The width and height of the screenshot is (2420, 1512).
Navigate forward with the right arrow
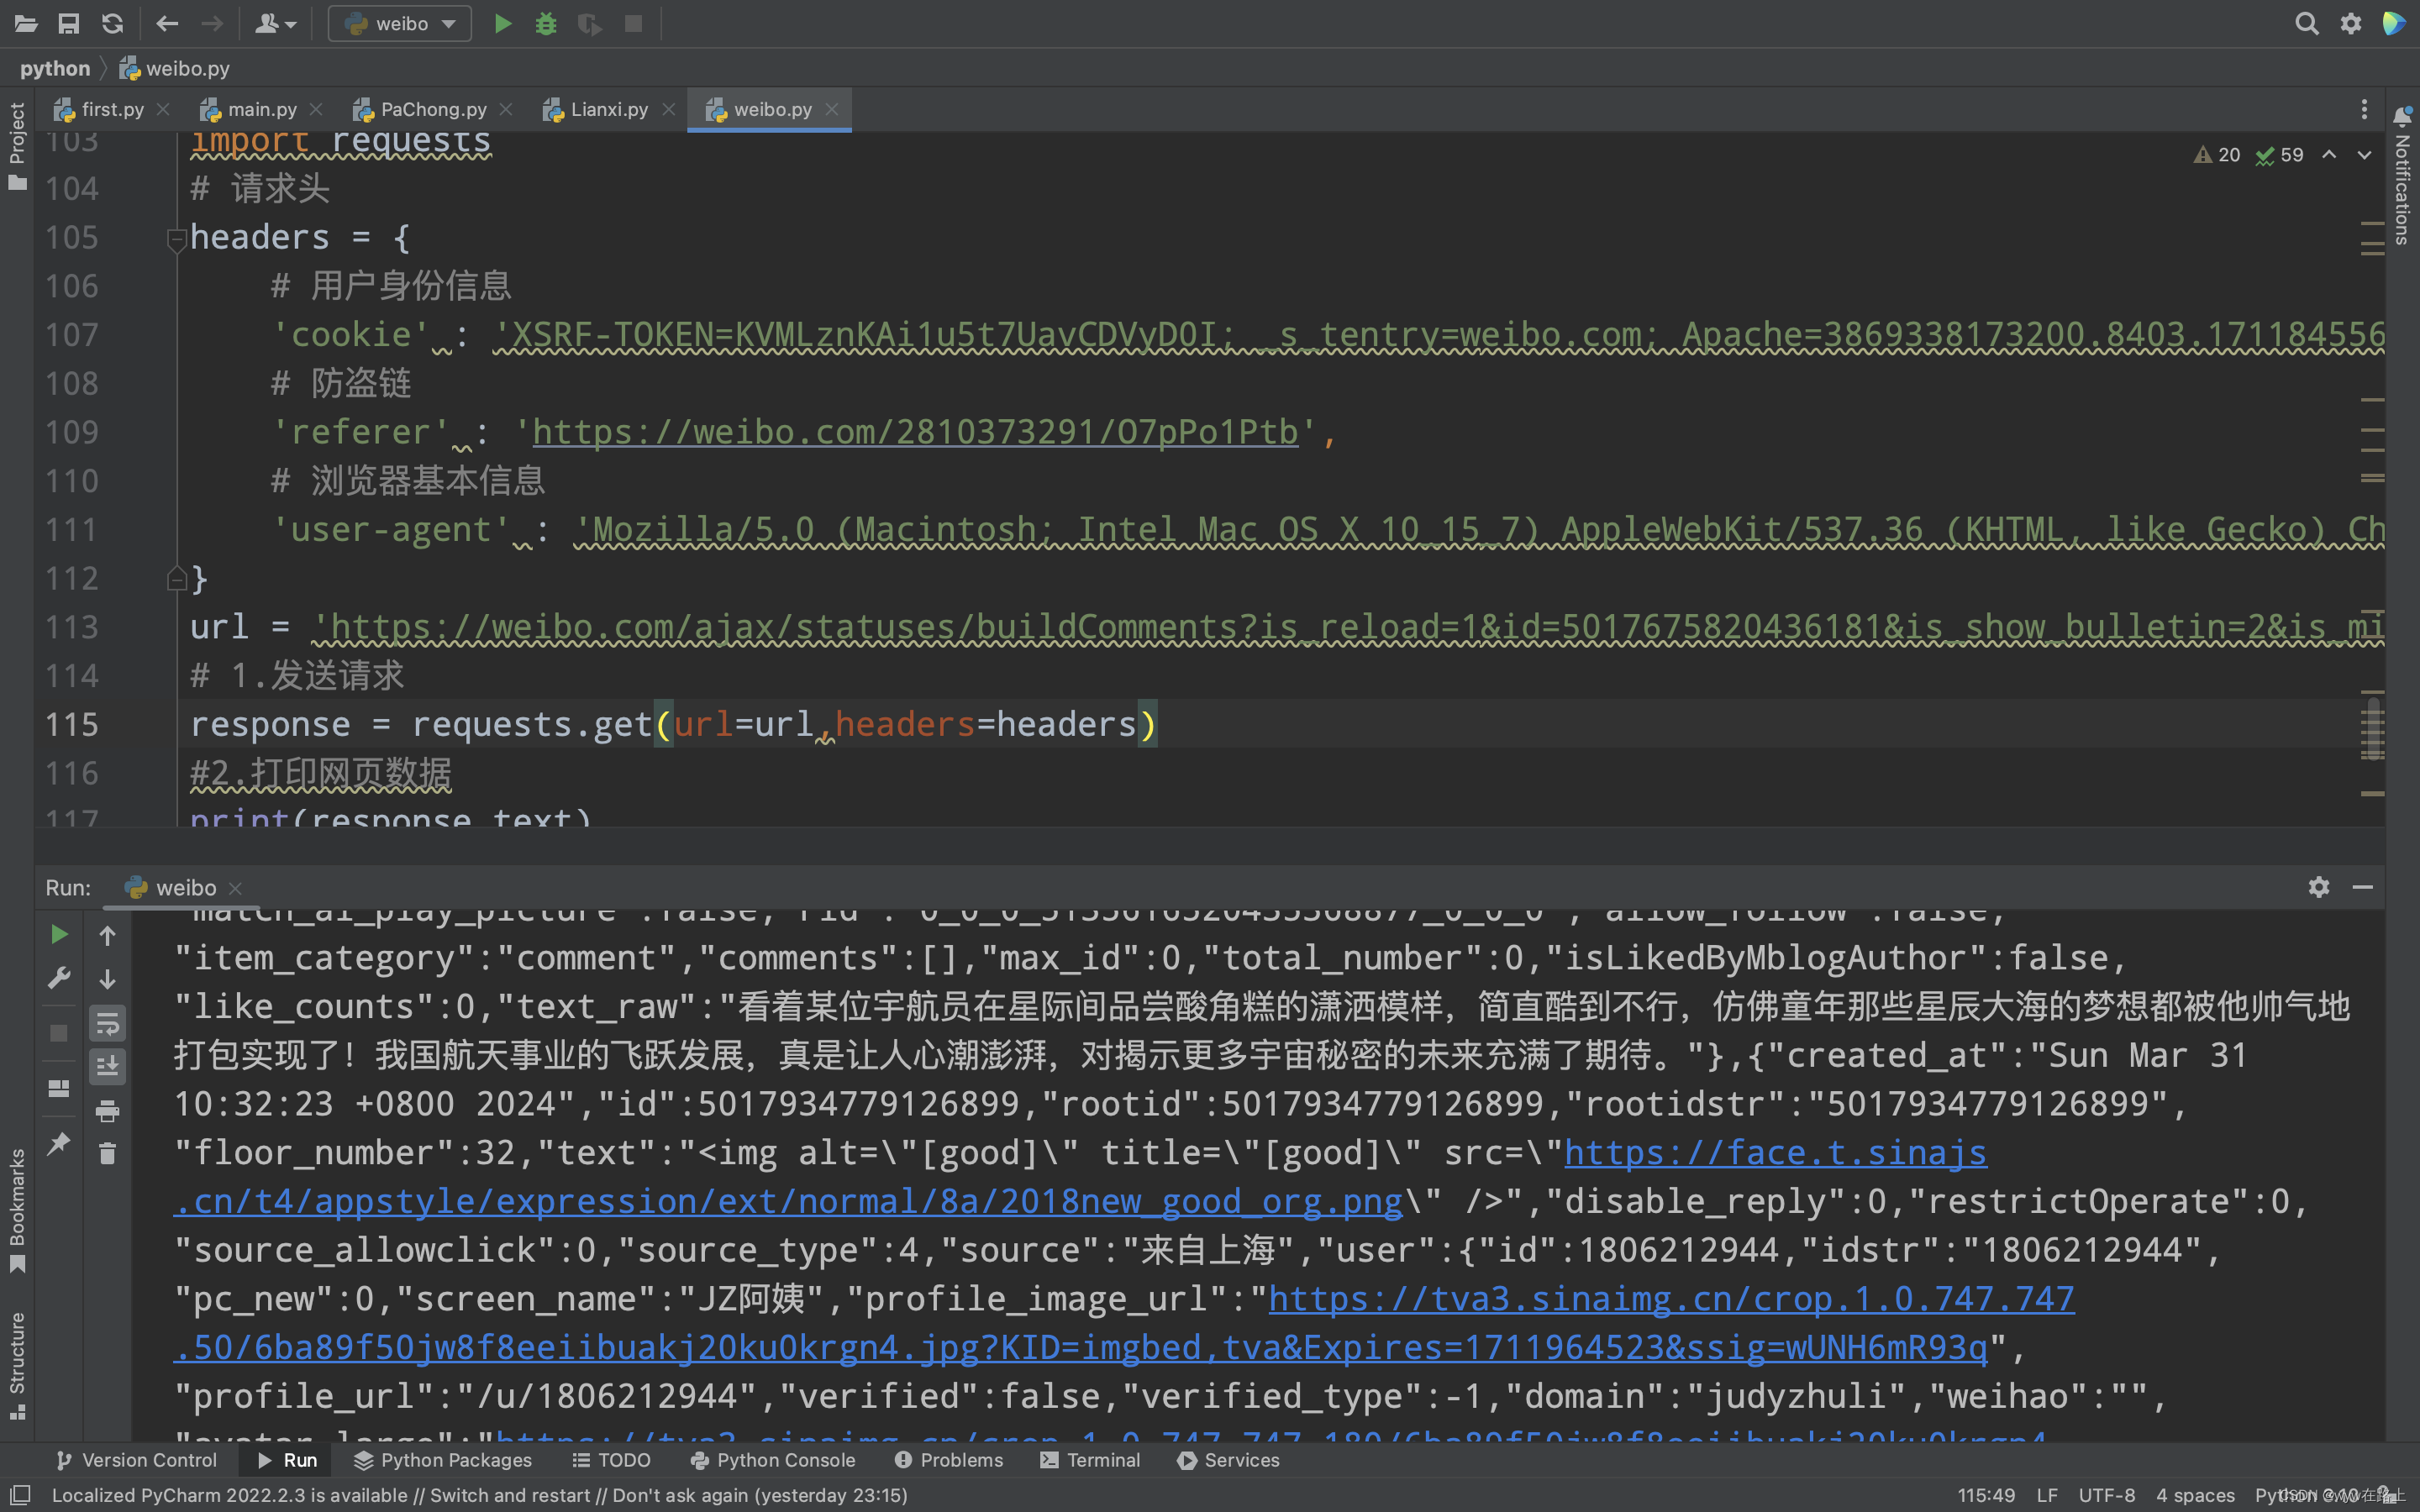click(211, 23)
